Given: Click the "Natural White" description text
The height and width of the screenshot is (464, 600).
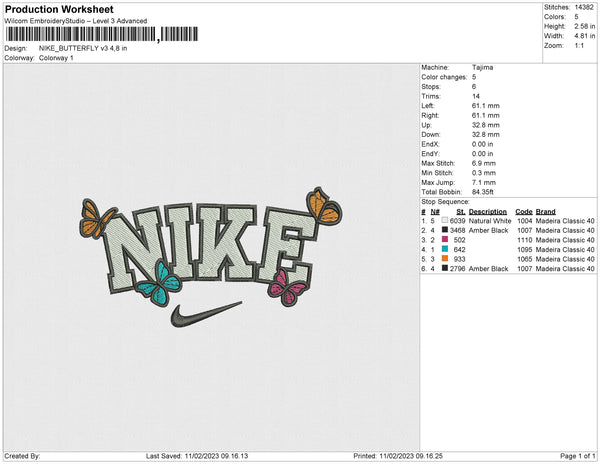Looking at the screenshot, I should 490,221.
